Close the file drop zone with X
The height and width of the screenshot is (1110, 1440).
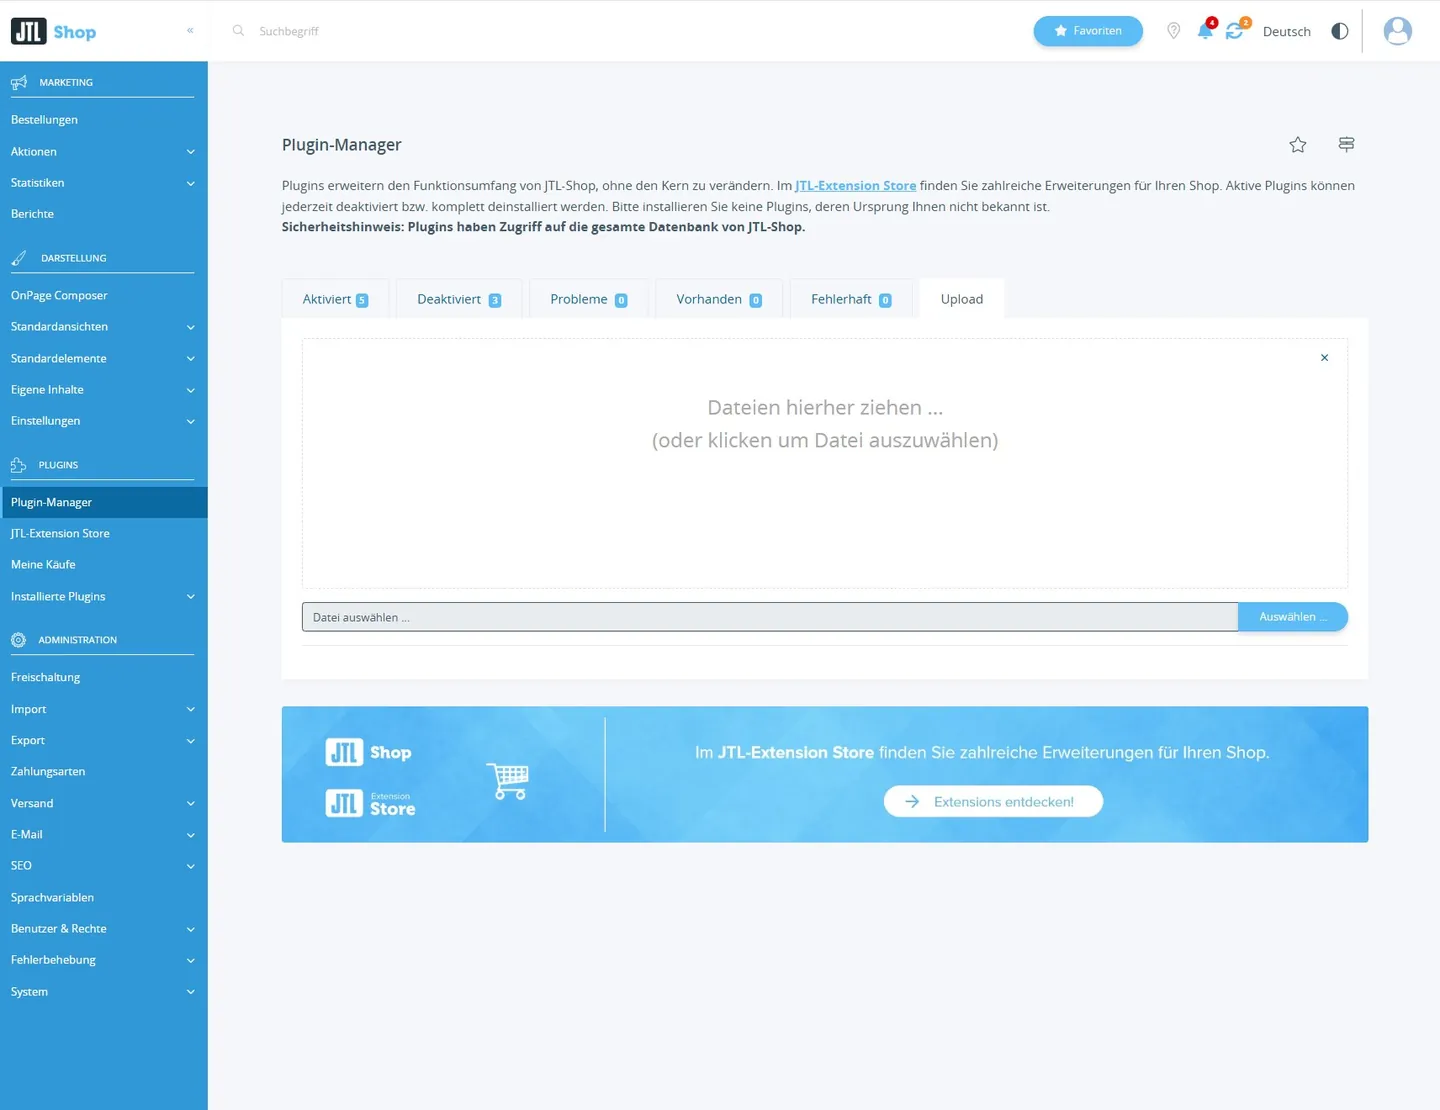coord(1325,358)
